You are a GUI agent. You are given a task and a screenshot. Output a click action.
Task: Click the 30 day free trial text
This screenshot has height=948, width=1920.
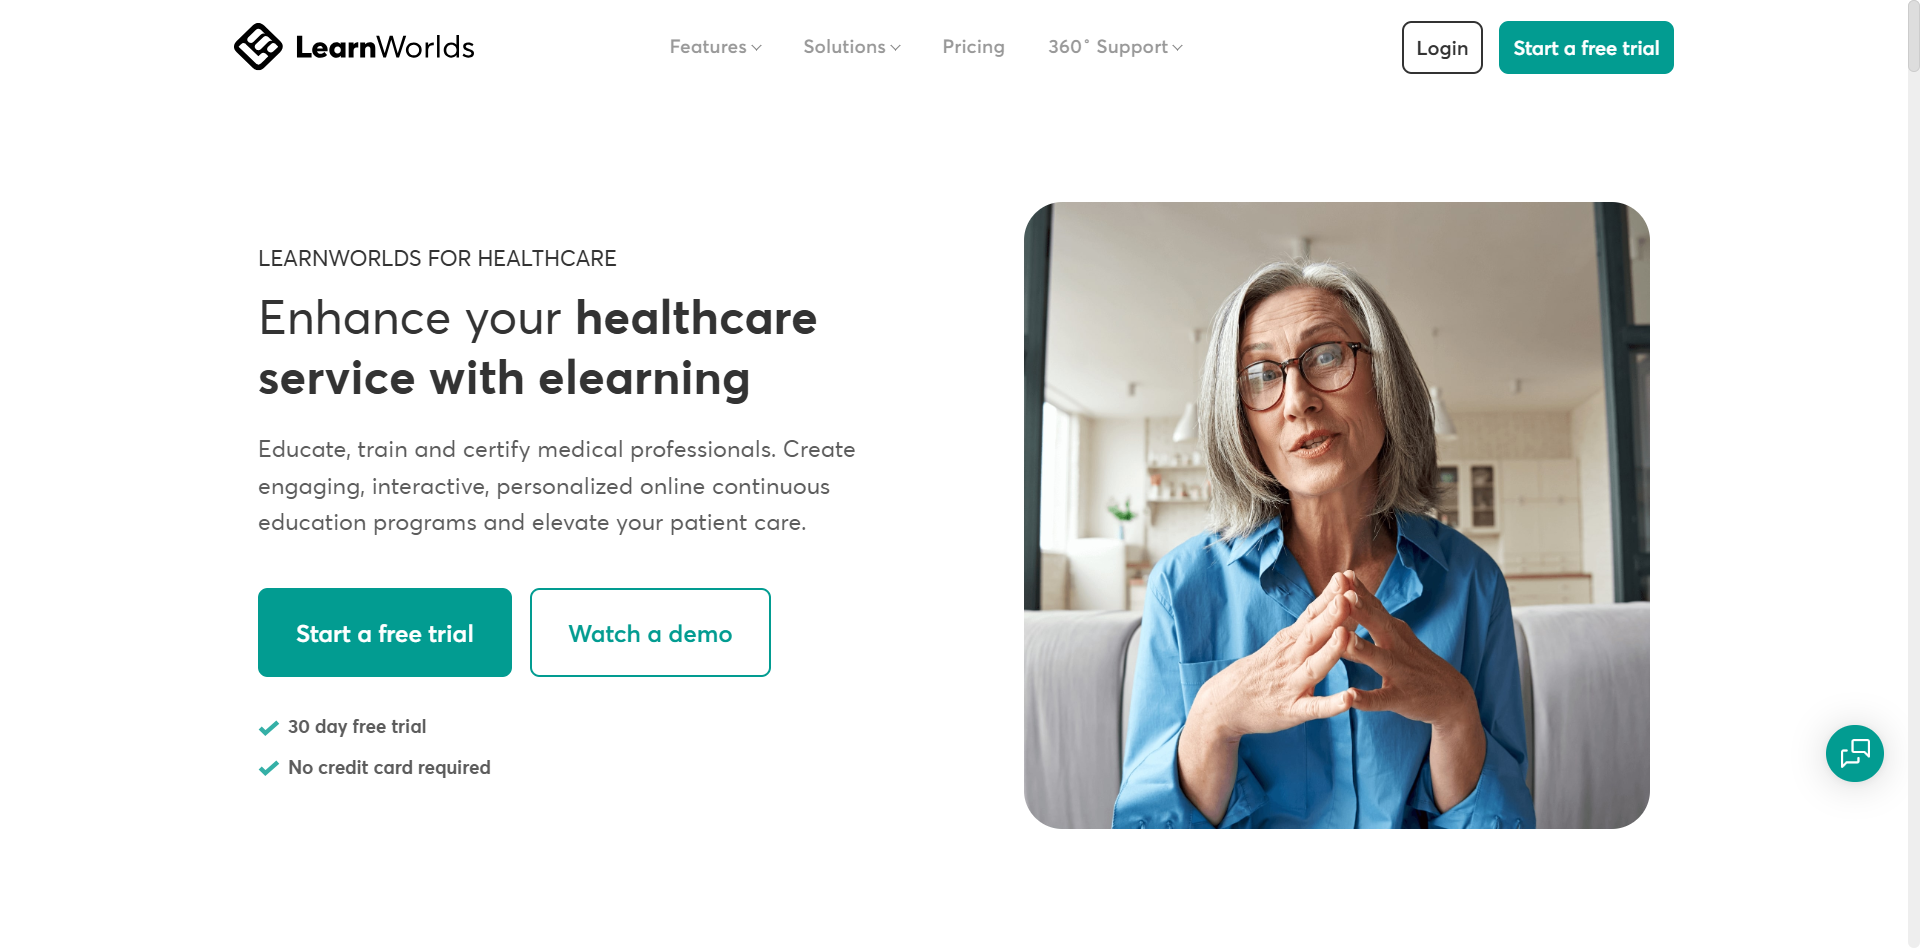pos(357,727)
